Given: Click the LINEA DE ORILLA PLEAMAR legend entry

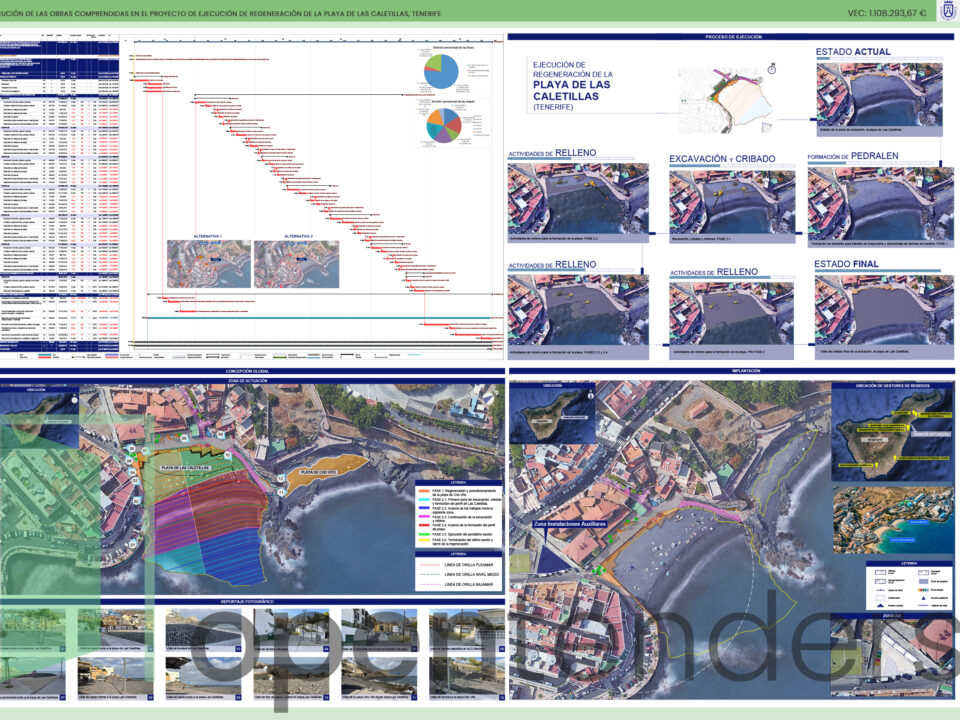Looking at the screenshot, I should click(457, 565).
